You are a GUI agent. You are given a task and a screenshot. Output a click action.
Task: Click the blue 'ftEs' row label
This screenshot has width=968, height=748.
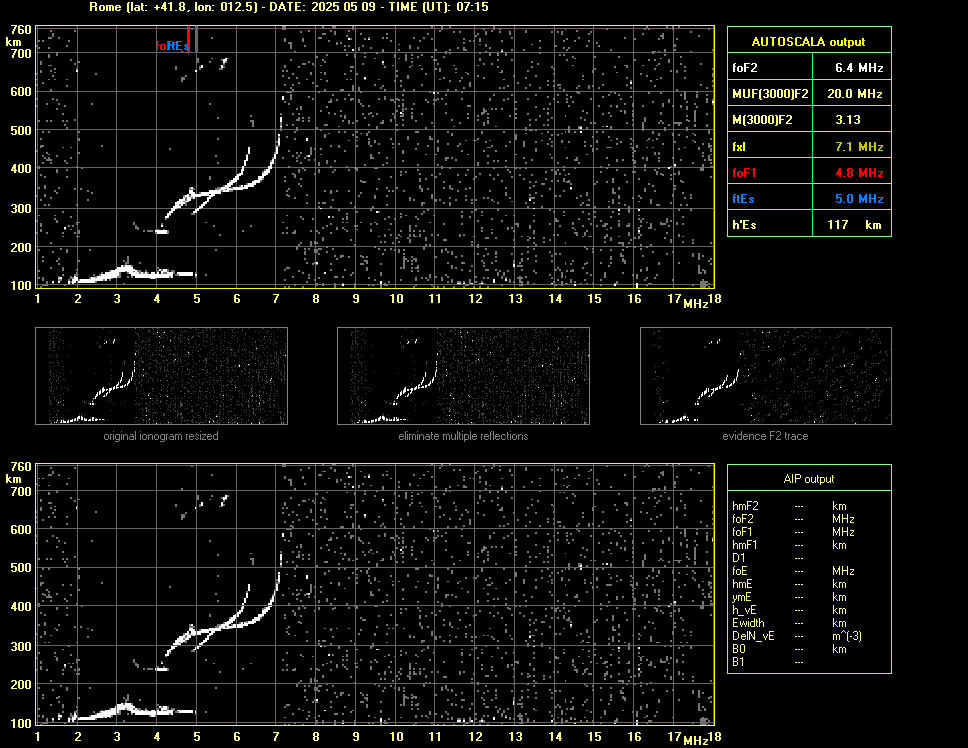point(743,199)
